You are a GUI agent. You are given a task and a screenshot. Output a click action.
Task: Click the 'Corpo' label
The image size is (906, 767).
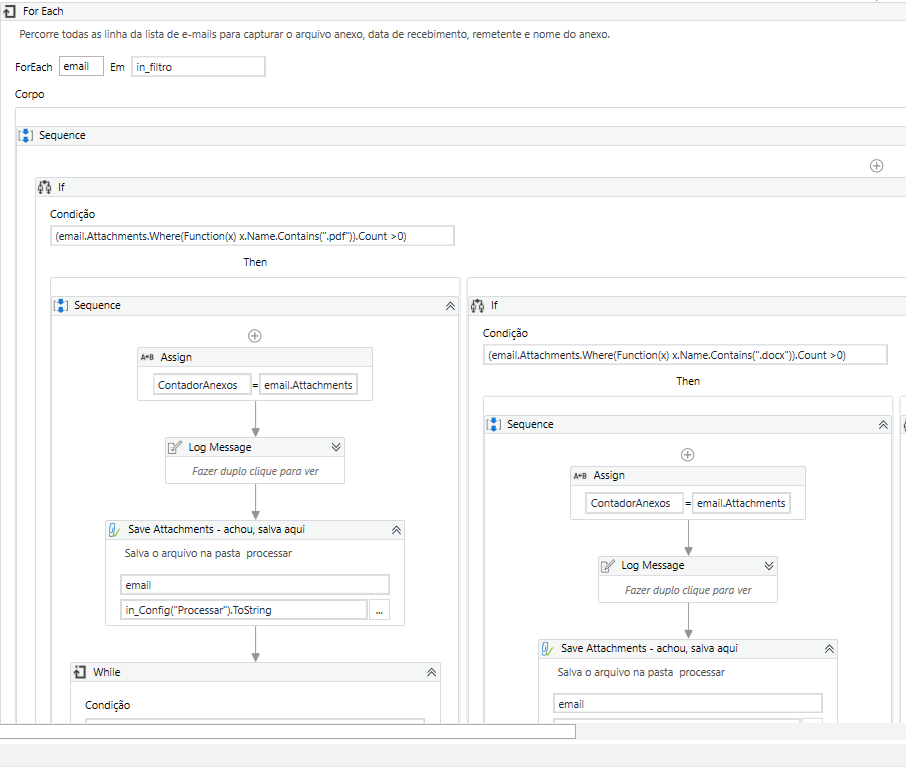29,94
